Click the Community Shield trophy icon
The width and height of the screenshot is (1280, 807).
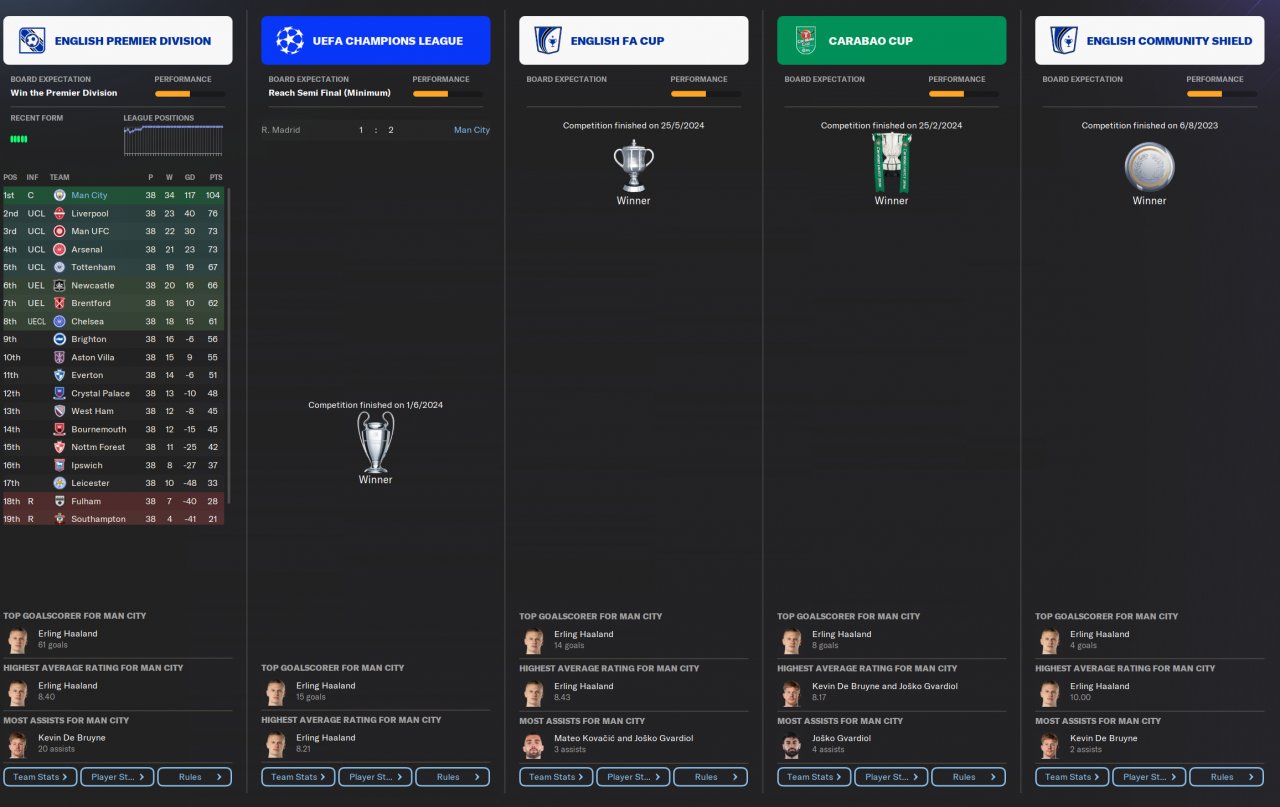click(1149, 167)
